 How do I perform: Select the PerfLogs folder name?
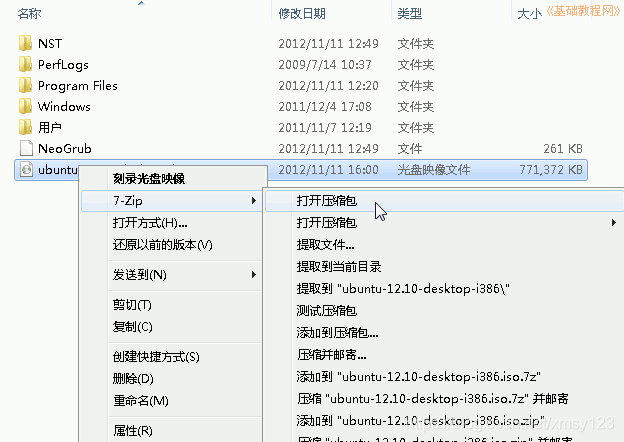pyautogui.click(x=63, y=64)
